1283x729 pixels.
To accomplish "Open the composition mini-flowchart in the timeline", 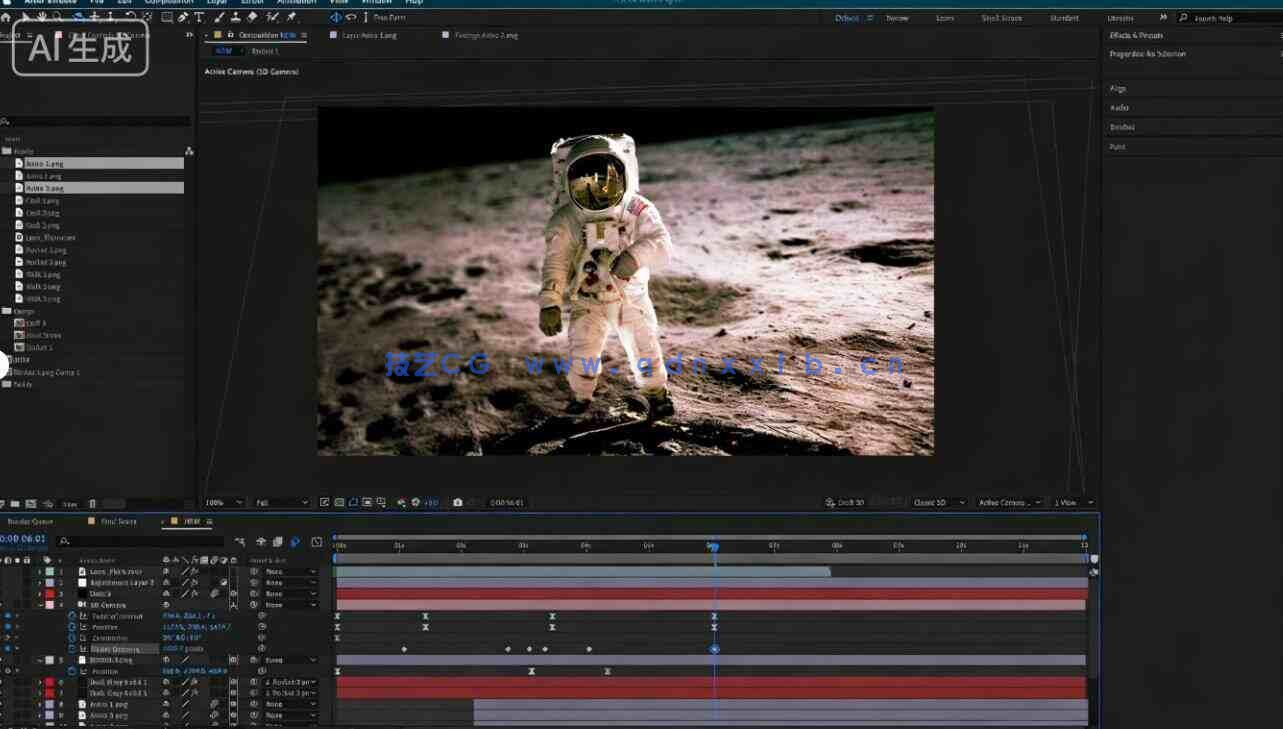I will click(x=240, y=542).
